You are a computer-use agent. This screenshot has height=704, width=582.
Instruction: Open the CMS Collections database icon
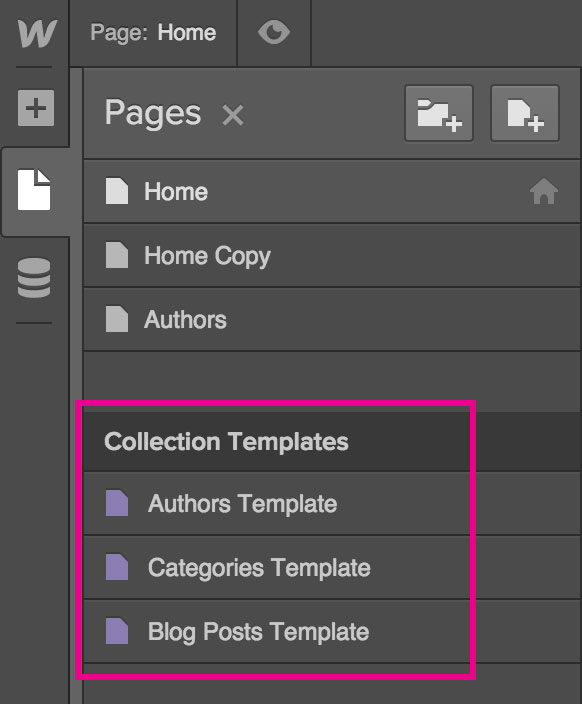(34, 278)
